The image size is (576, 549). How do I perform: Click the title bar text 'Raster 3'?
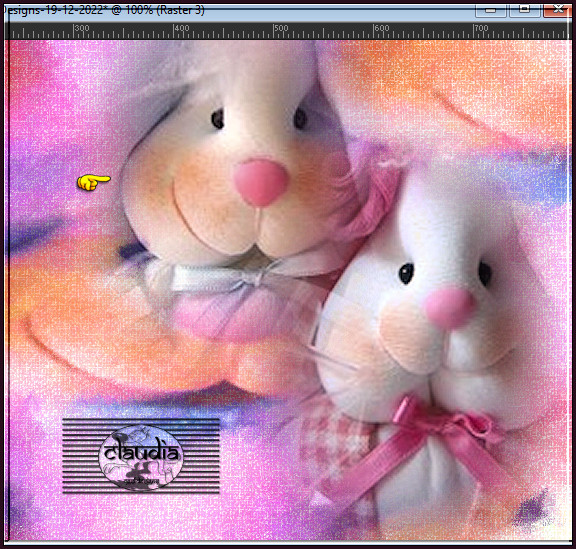180,10
